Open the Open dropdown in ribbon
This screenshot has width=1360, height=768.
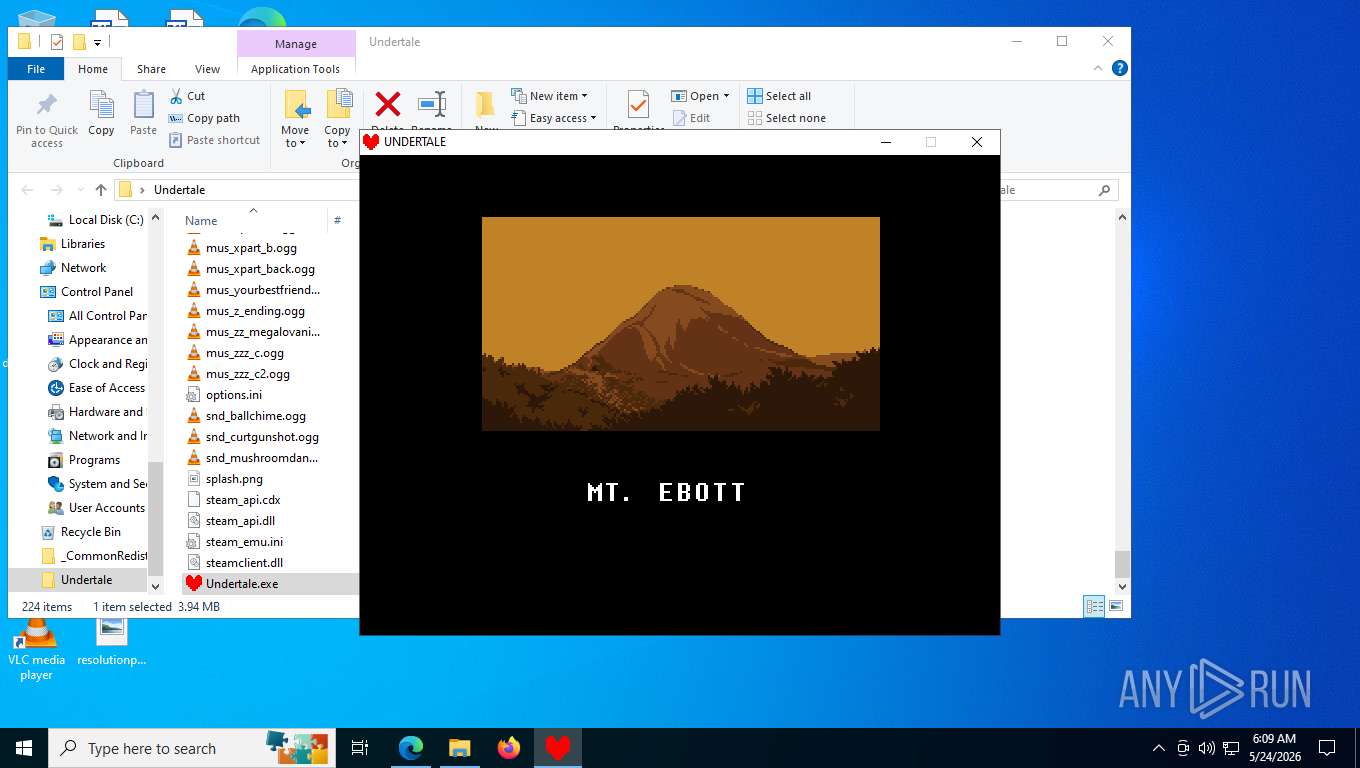coord(700,96)
